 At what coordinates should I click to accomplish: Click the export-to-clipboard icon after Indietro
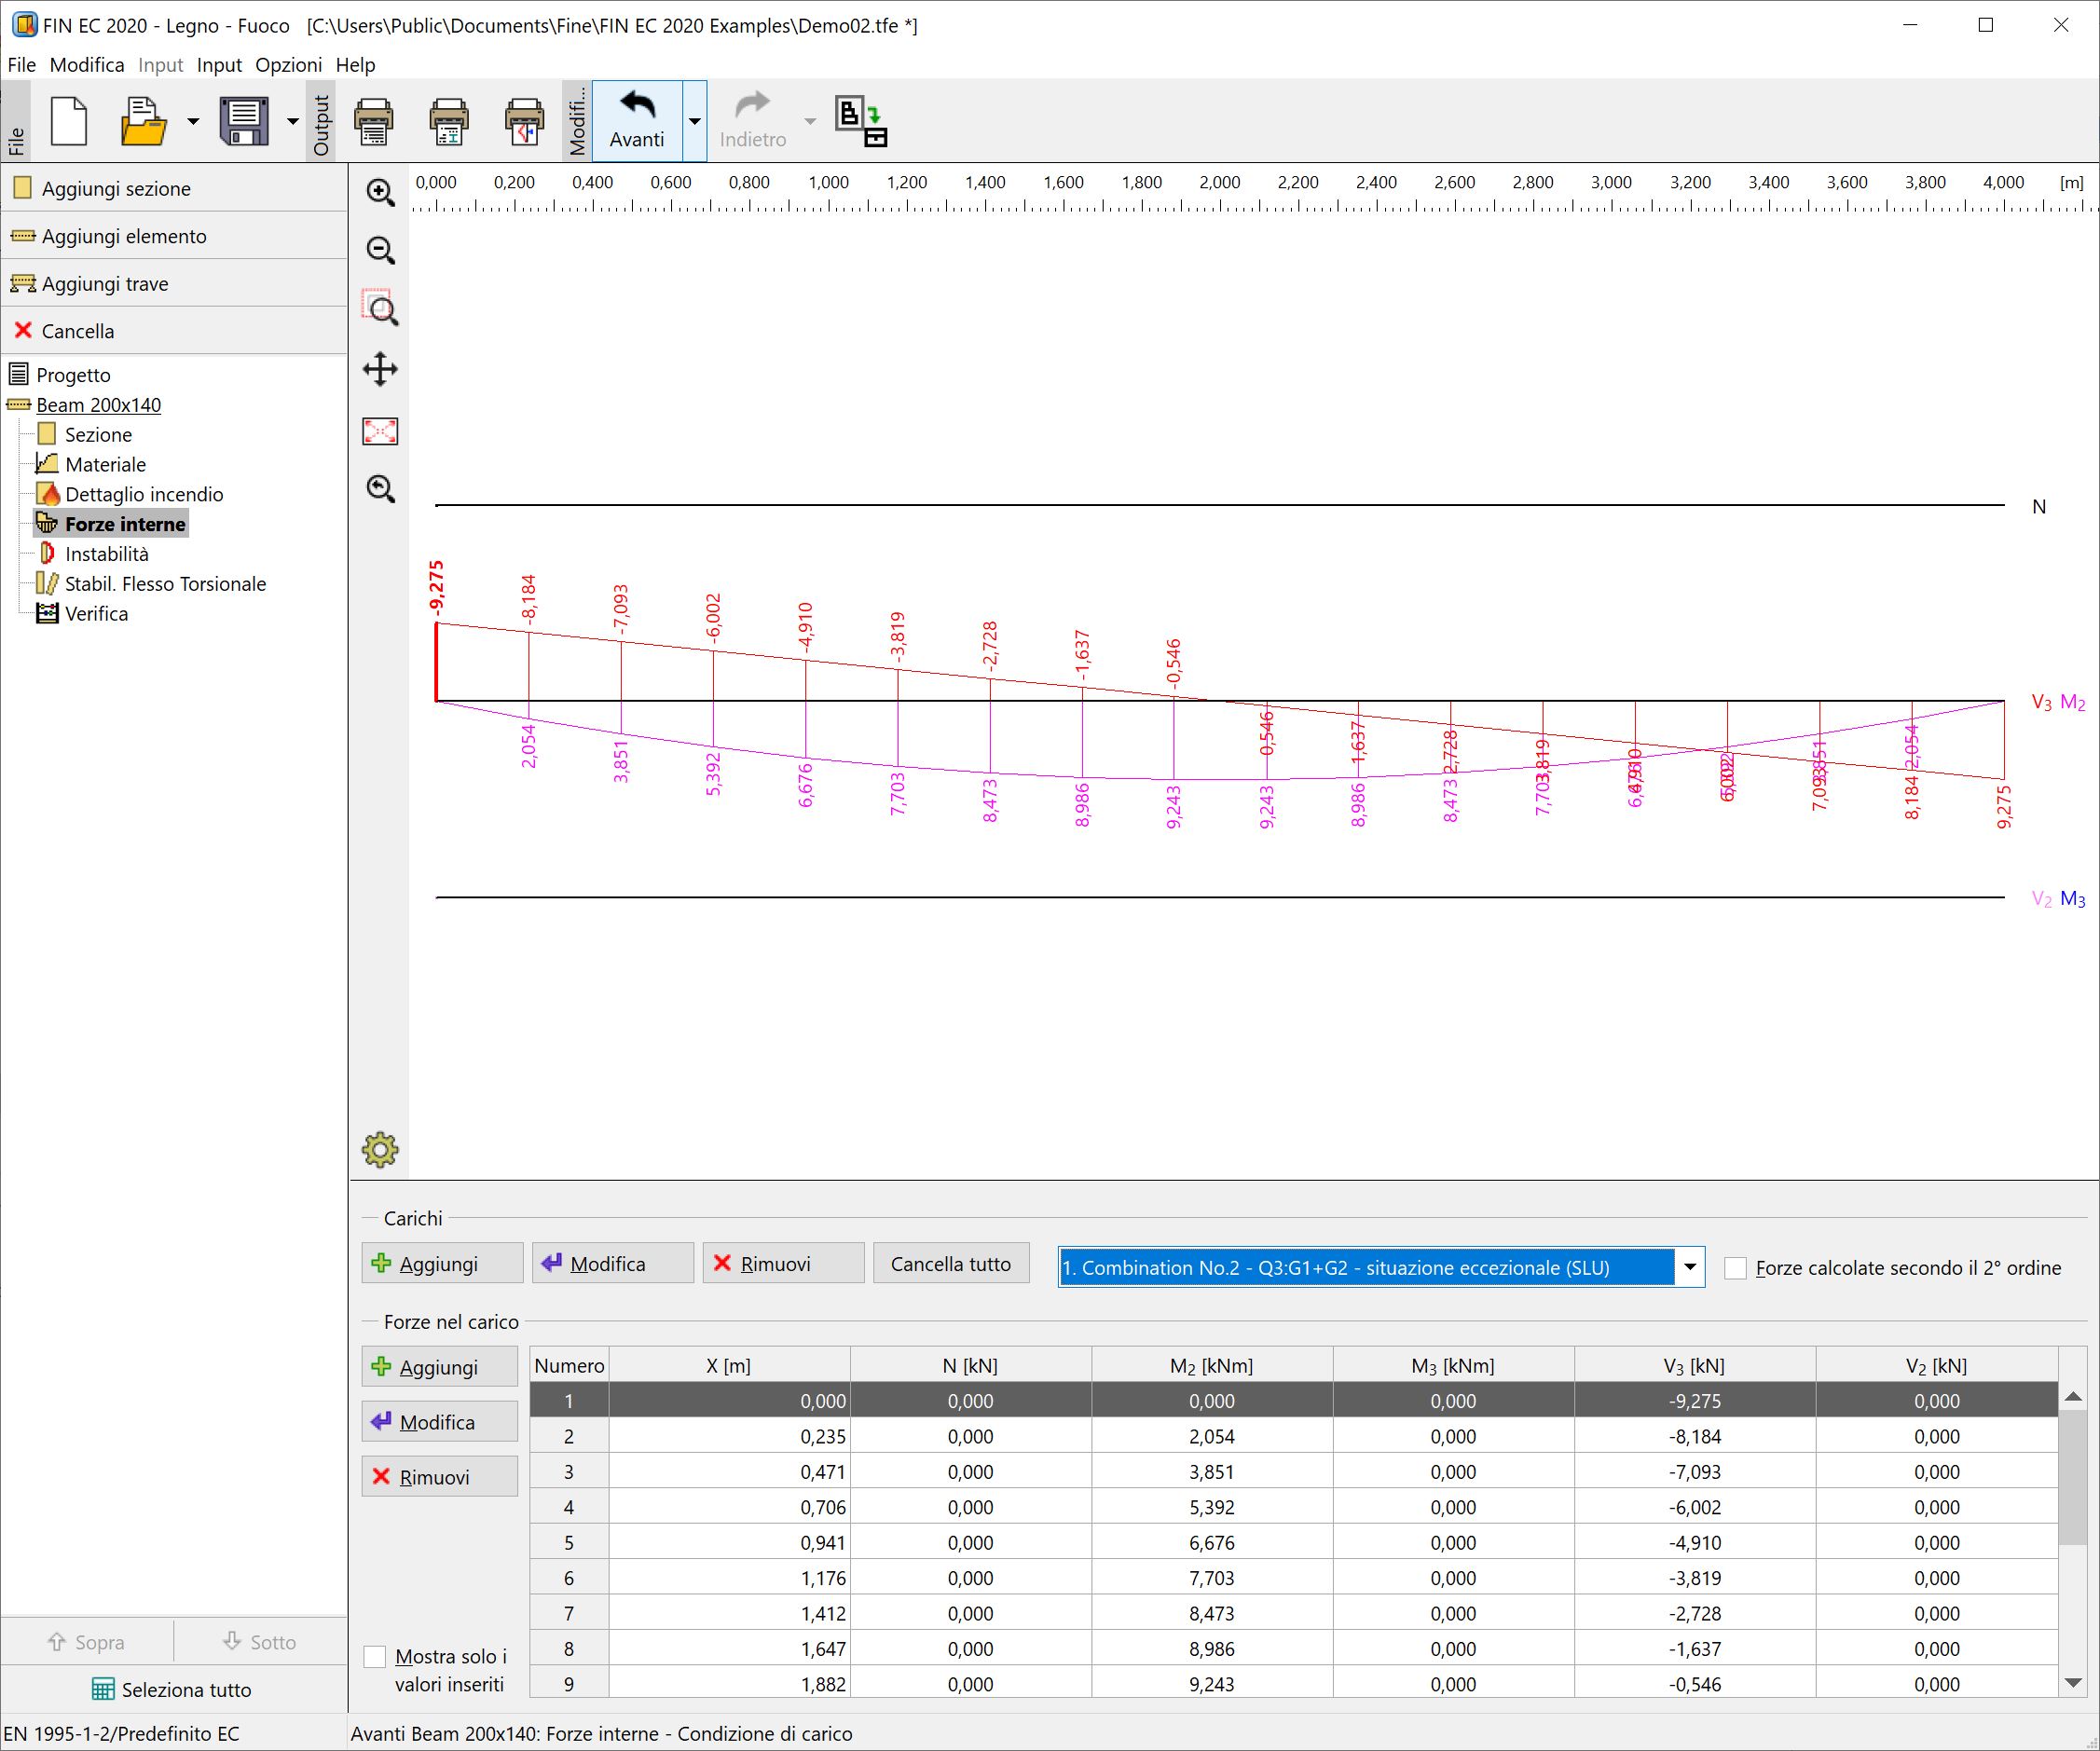pos(860,120)
